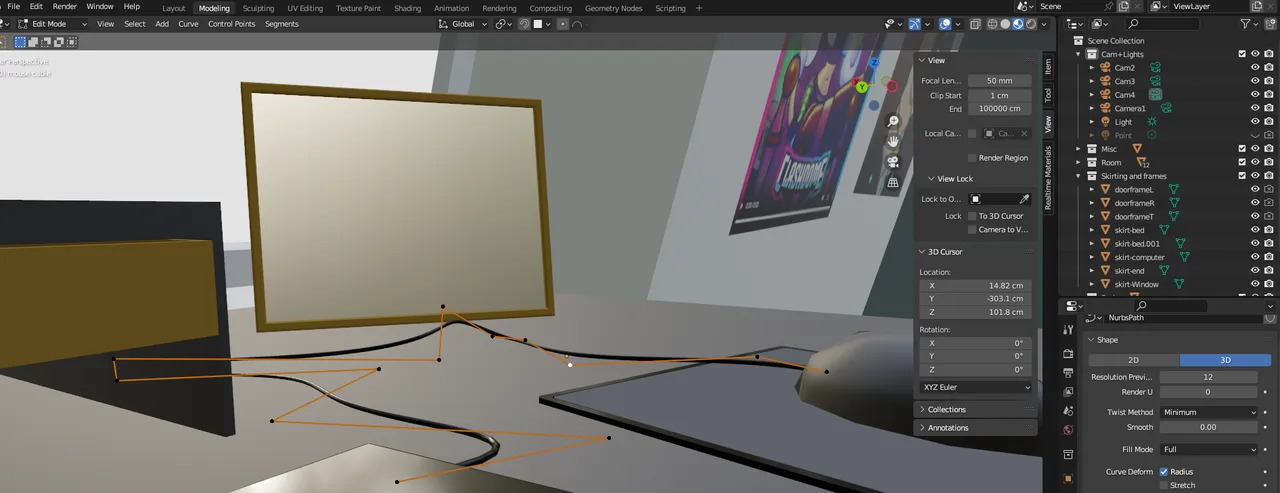Enable Stretch checkbox
This screenshot has height=493, width=1280.
click(x=1164, y=485)
